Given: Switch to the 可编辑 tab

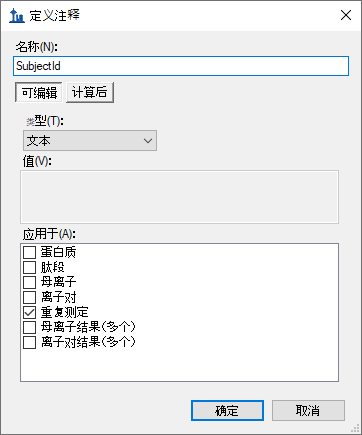Looking at the screenshot, I should 39,92.
